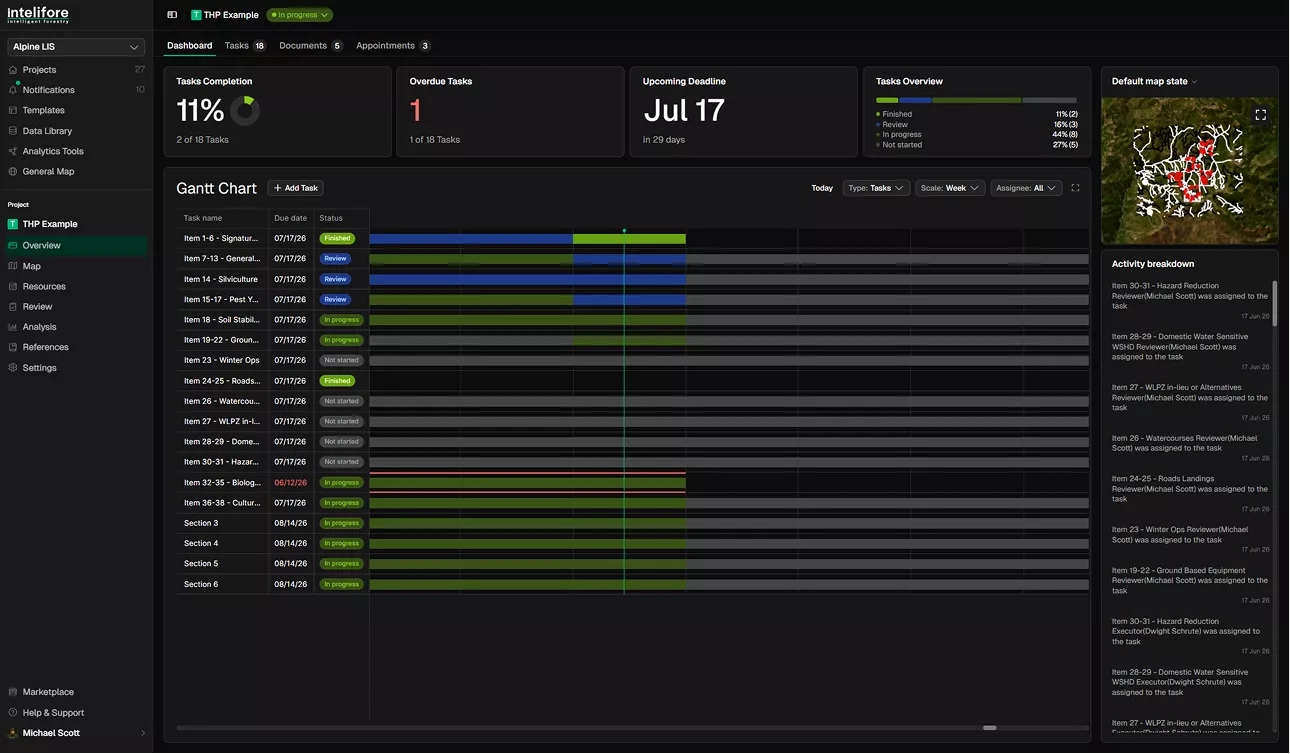1290x754 pixels.
Task: Click Not started status of Item 23 - Winter Ops
Action: click(x=341, y=360)
